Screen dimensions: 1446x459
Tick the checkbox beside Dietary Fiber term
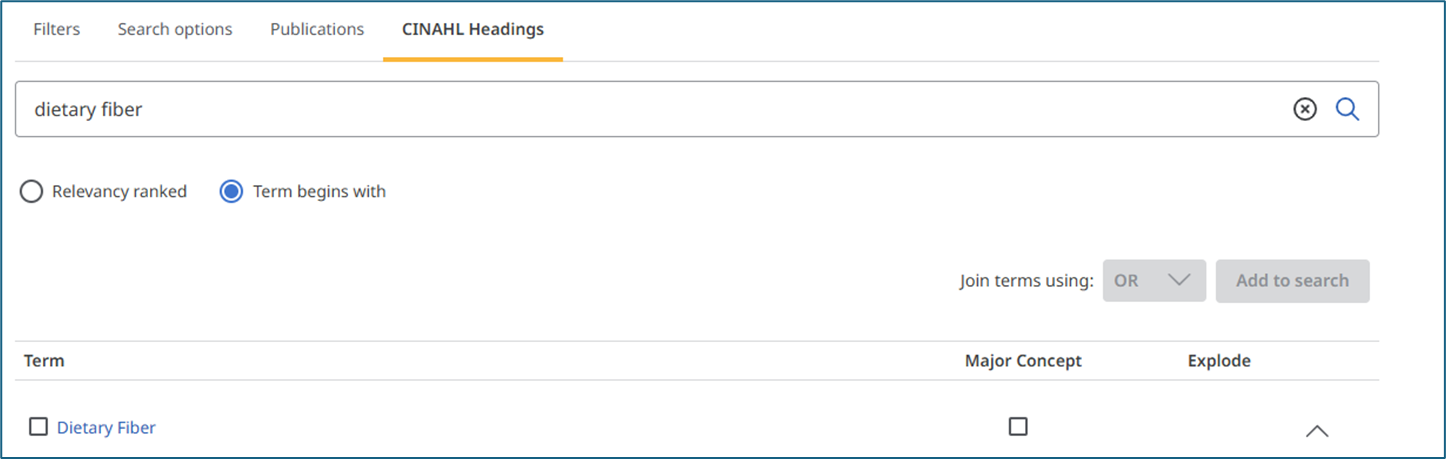click(x=38, y=427)
